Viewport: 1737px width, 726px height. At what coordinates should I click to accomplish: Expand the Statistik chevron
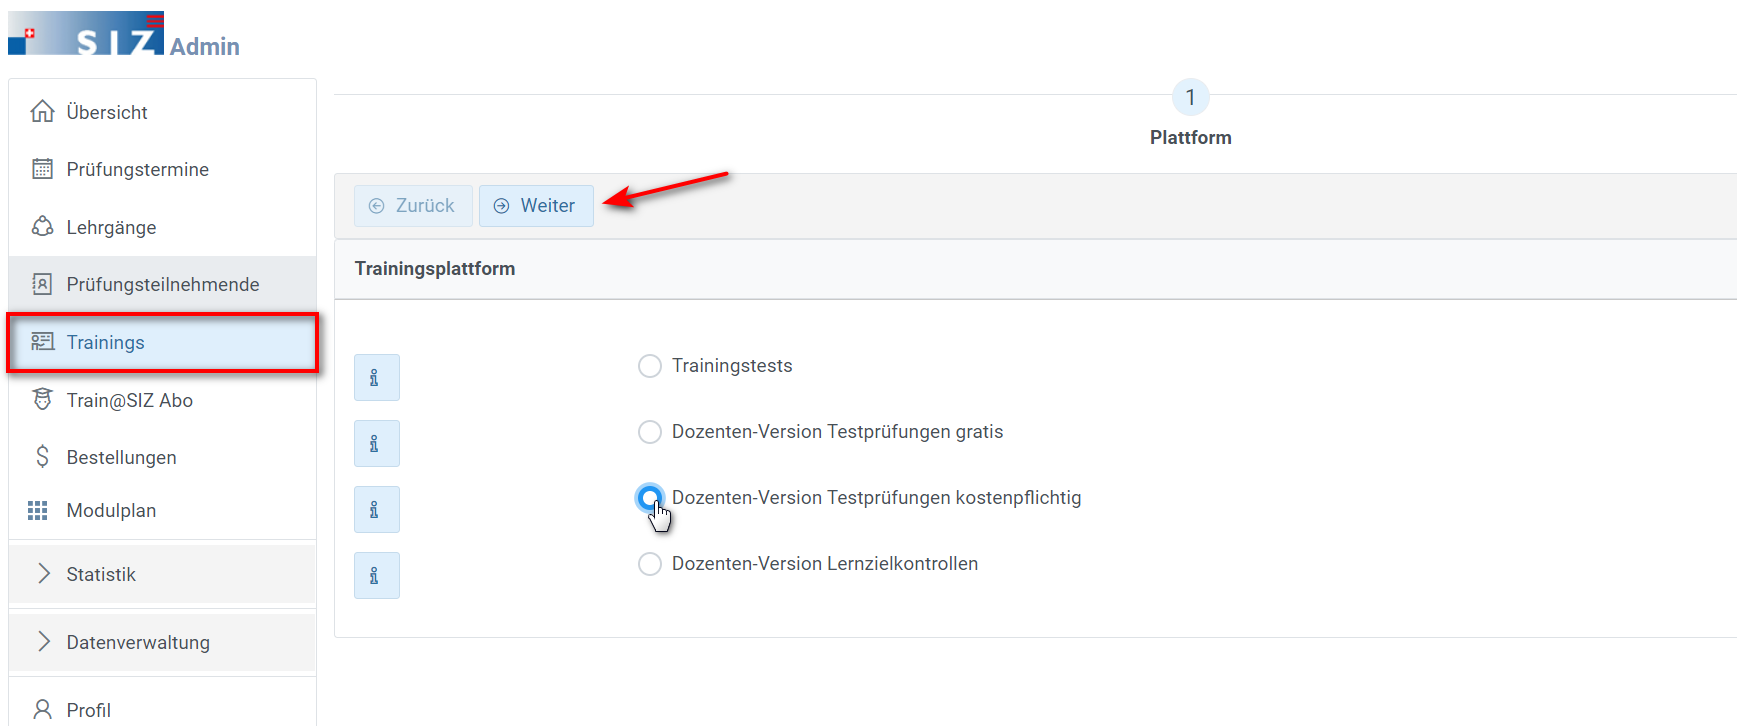(43, 573)
